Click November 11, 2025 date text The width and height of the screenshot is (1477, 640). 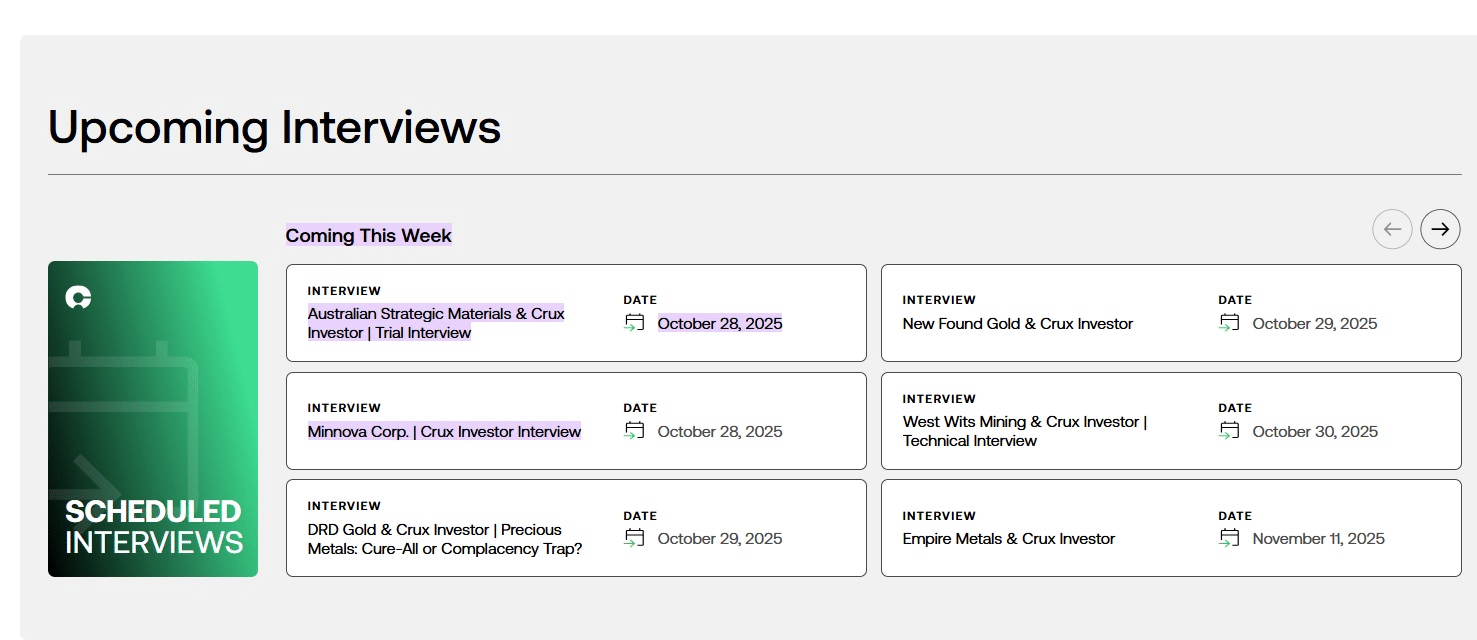pyautogui.click(x=1318, y=539)
